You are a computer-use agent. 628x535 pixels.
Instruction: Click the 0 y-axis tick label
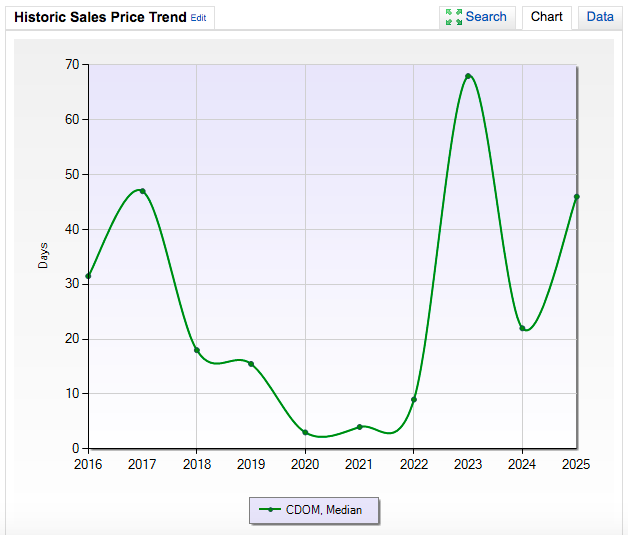tap(76, 449)
